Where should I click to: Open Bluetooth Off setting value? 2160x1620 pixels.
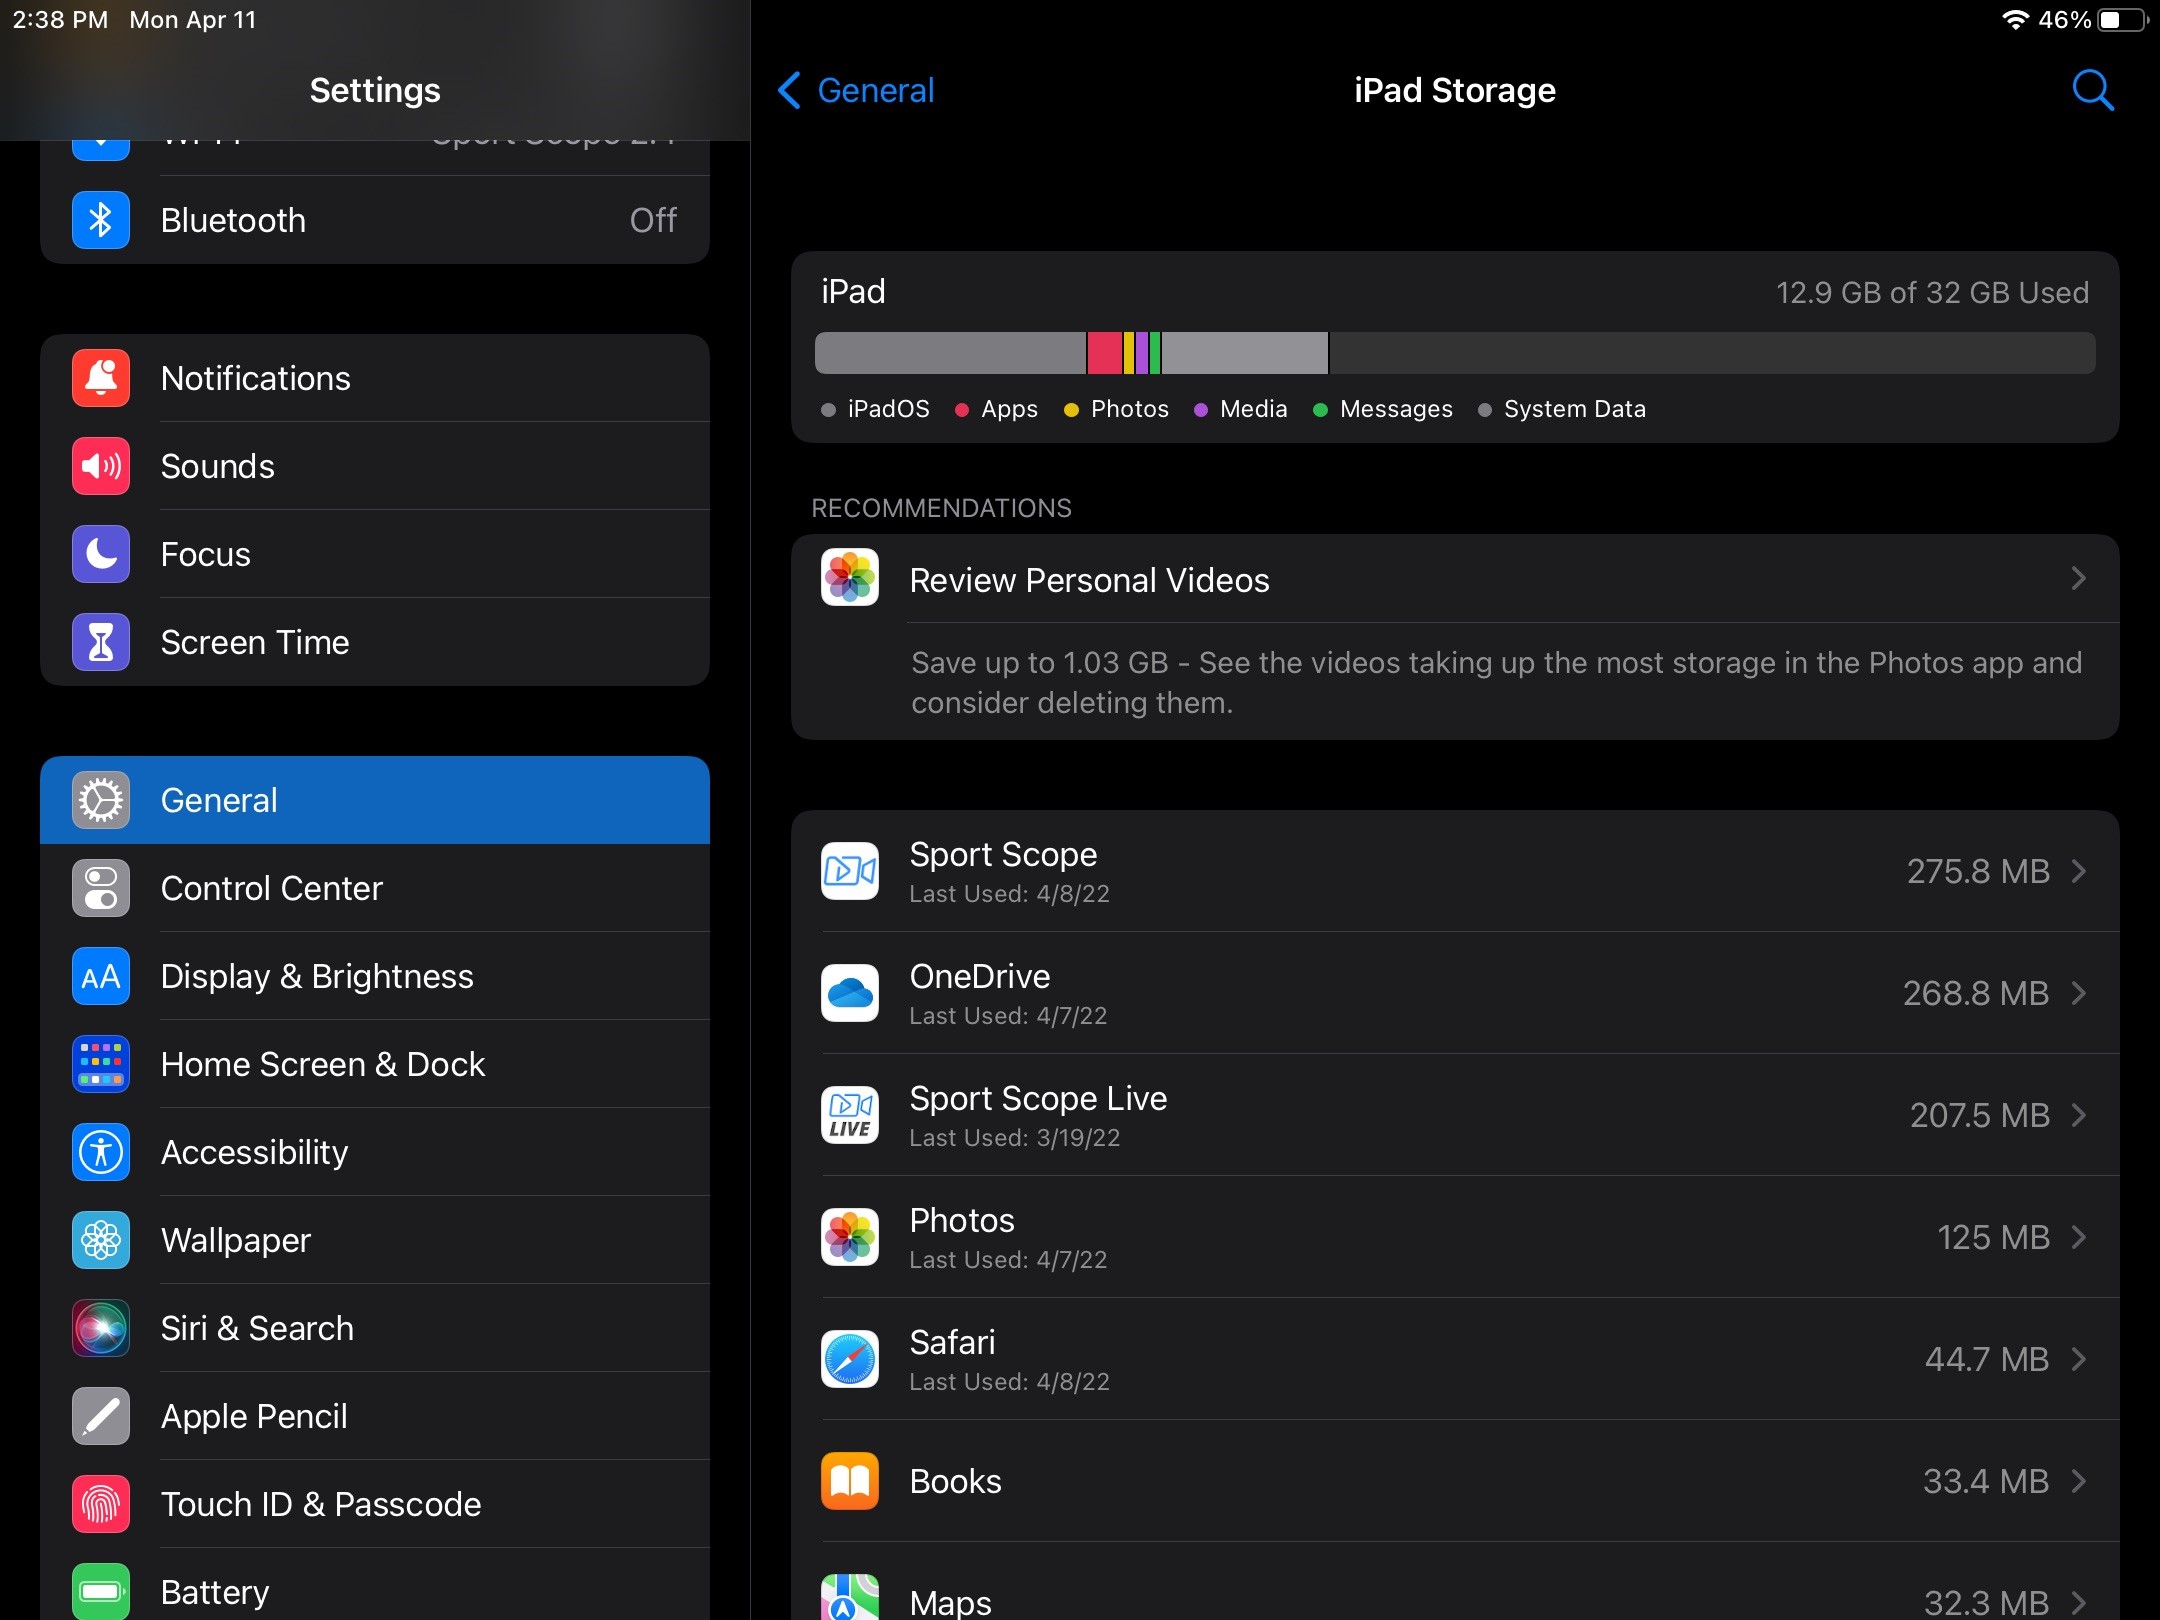coord(653,220)
